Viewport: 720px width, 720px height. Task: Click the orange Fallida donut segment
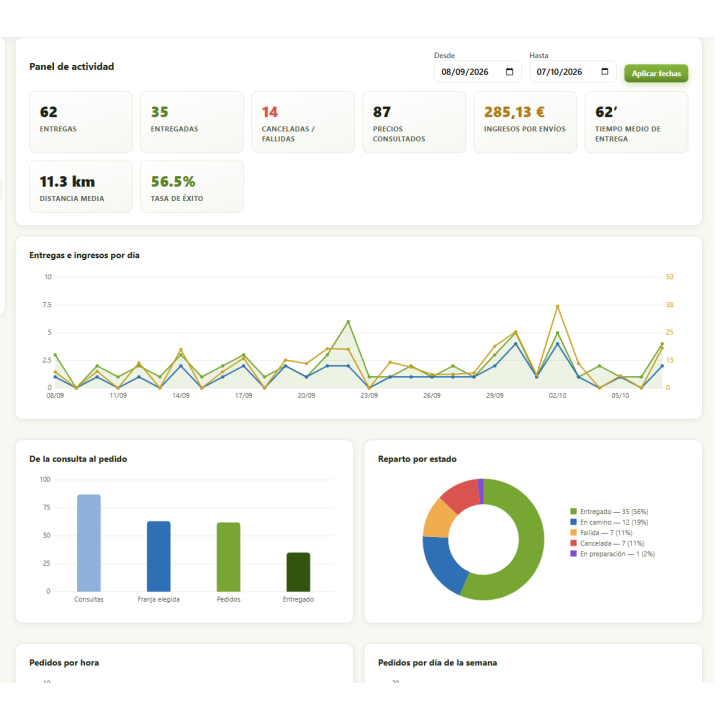[441, 522]
